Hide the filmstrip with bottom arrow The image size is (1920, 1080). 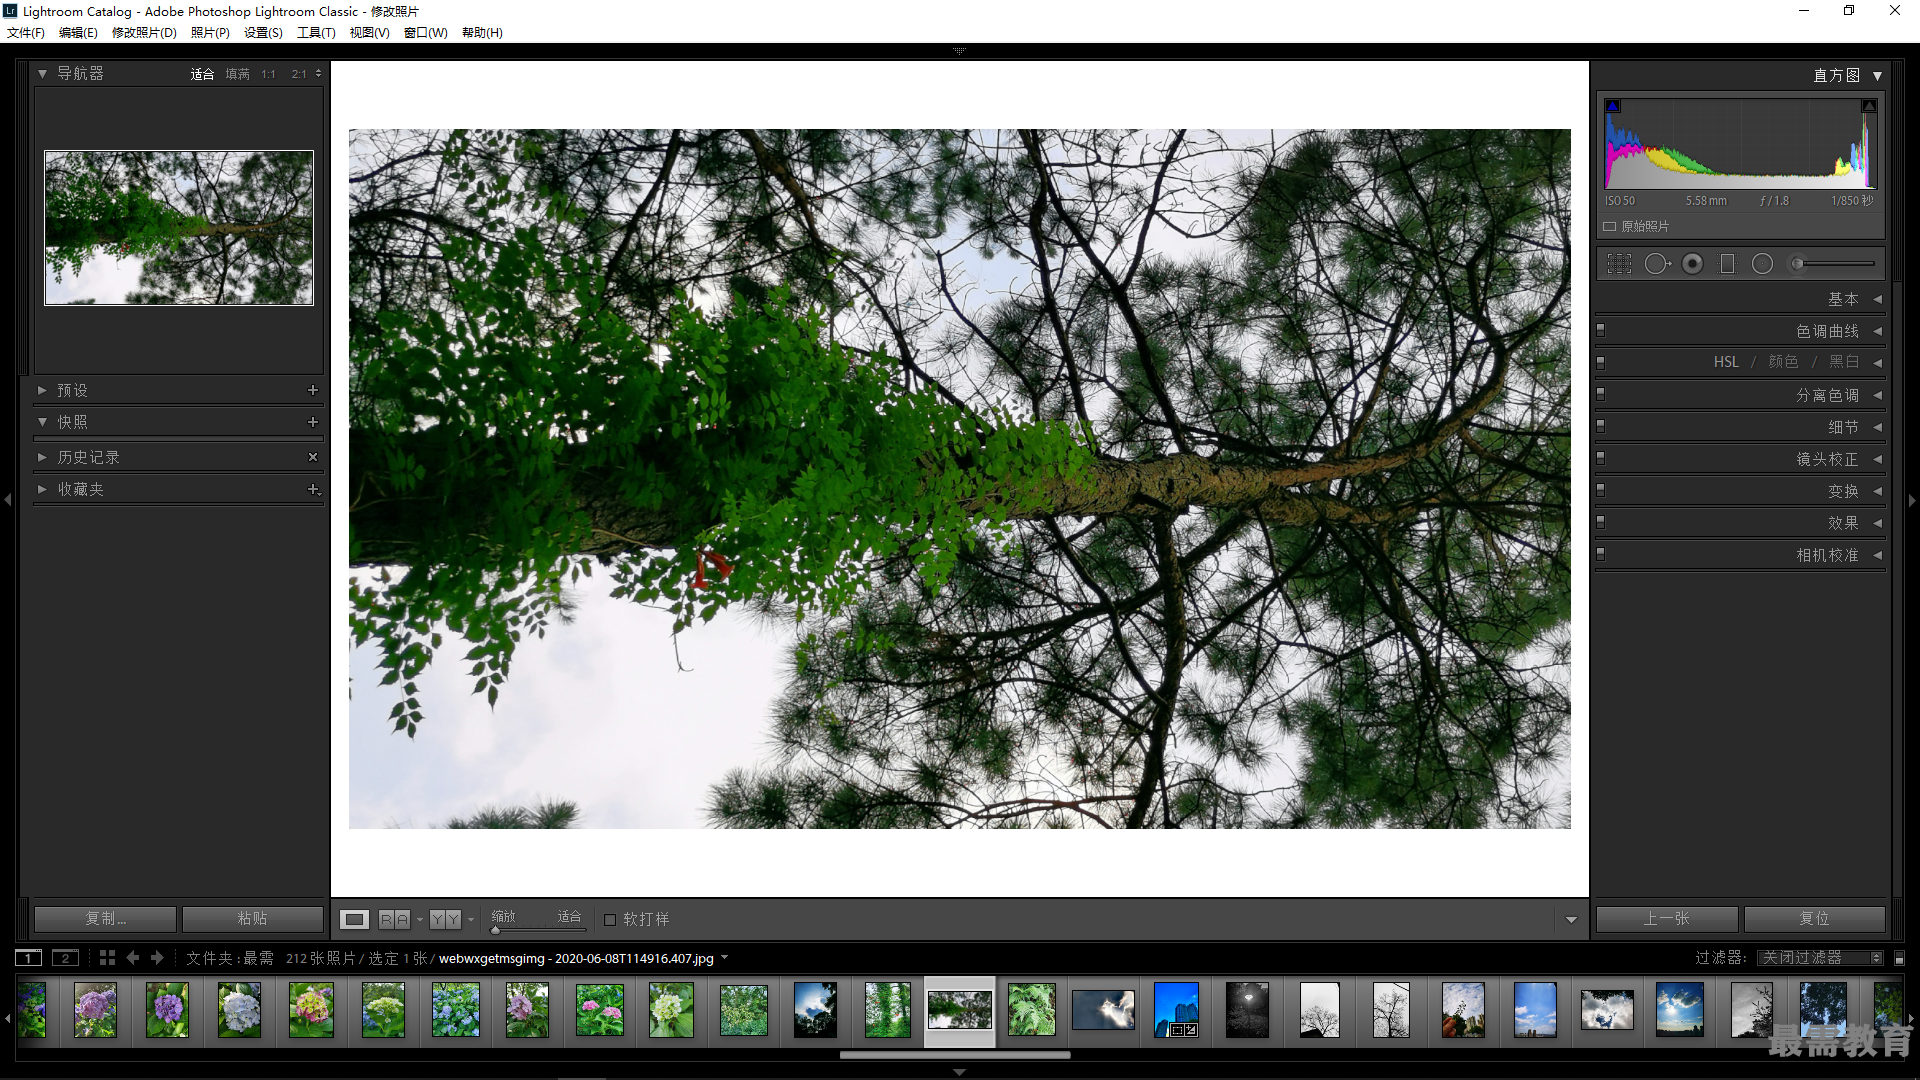[x=959, y=1072]
